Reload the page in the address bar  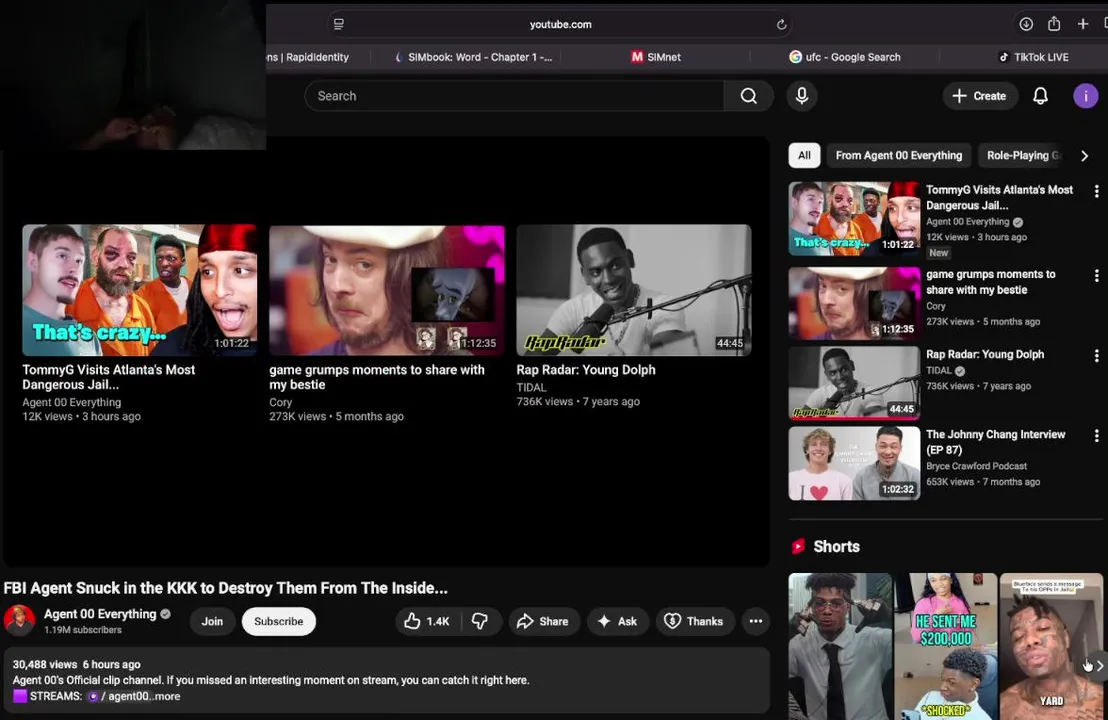(781, 24)
